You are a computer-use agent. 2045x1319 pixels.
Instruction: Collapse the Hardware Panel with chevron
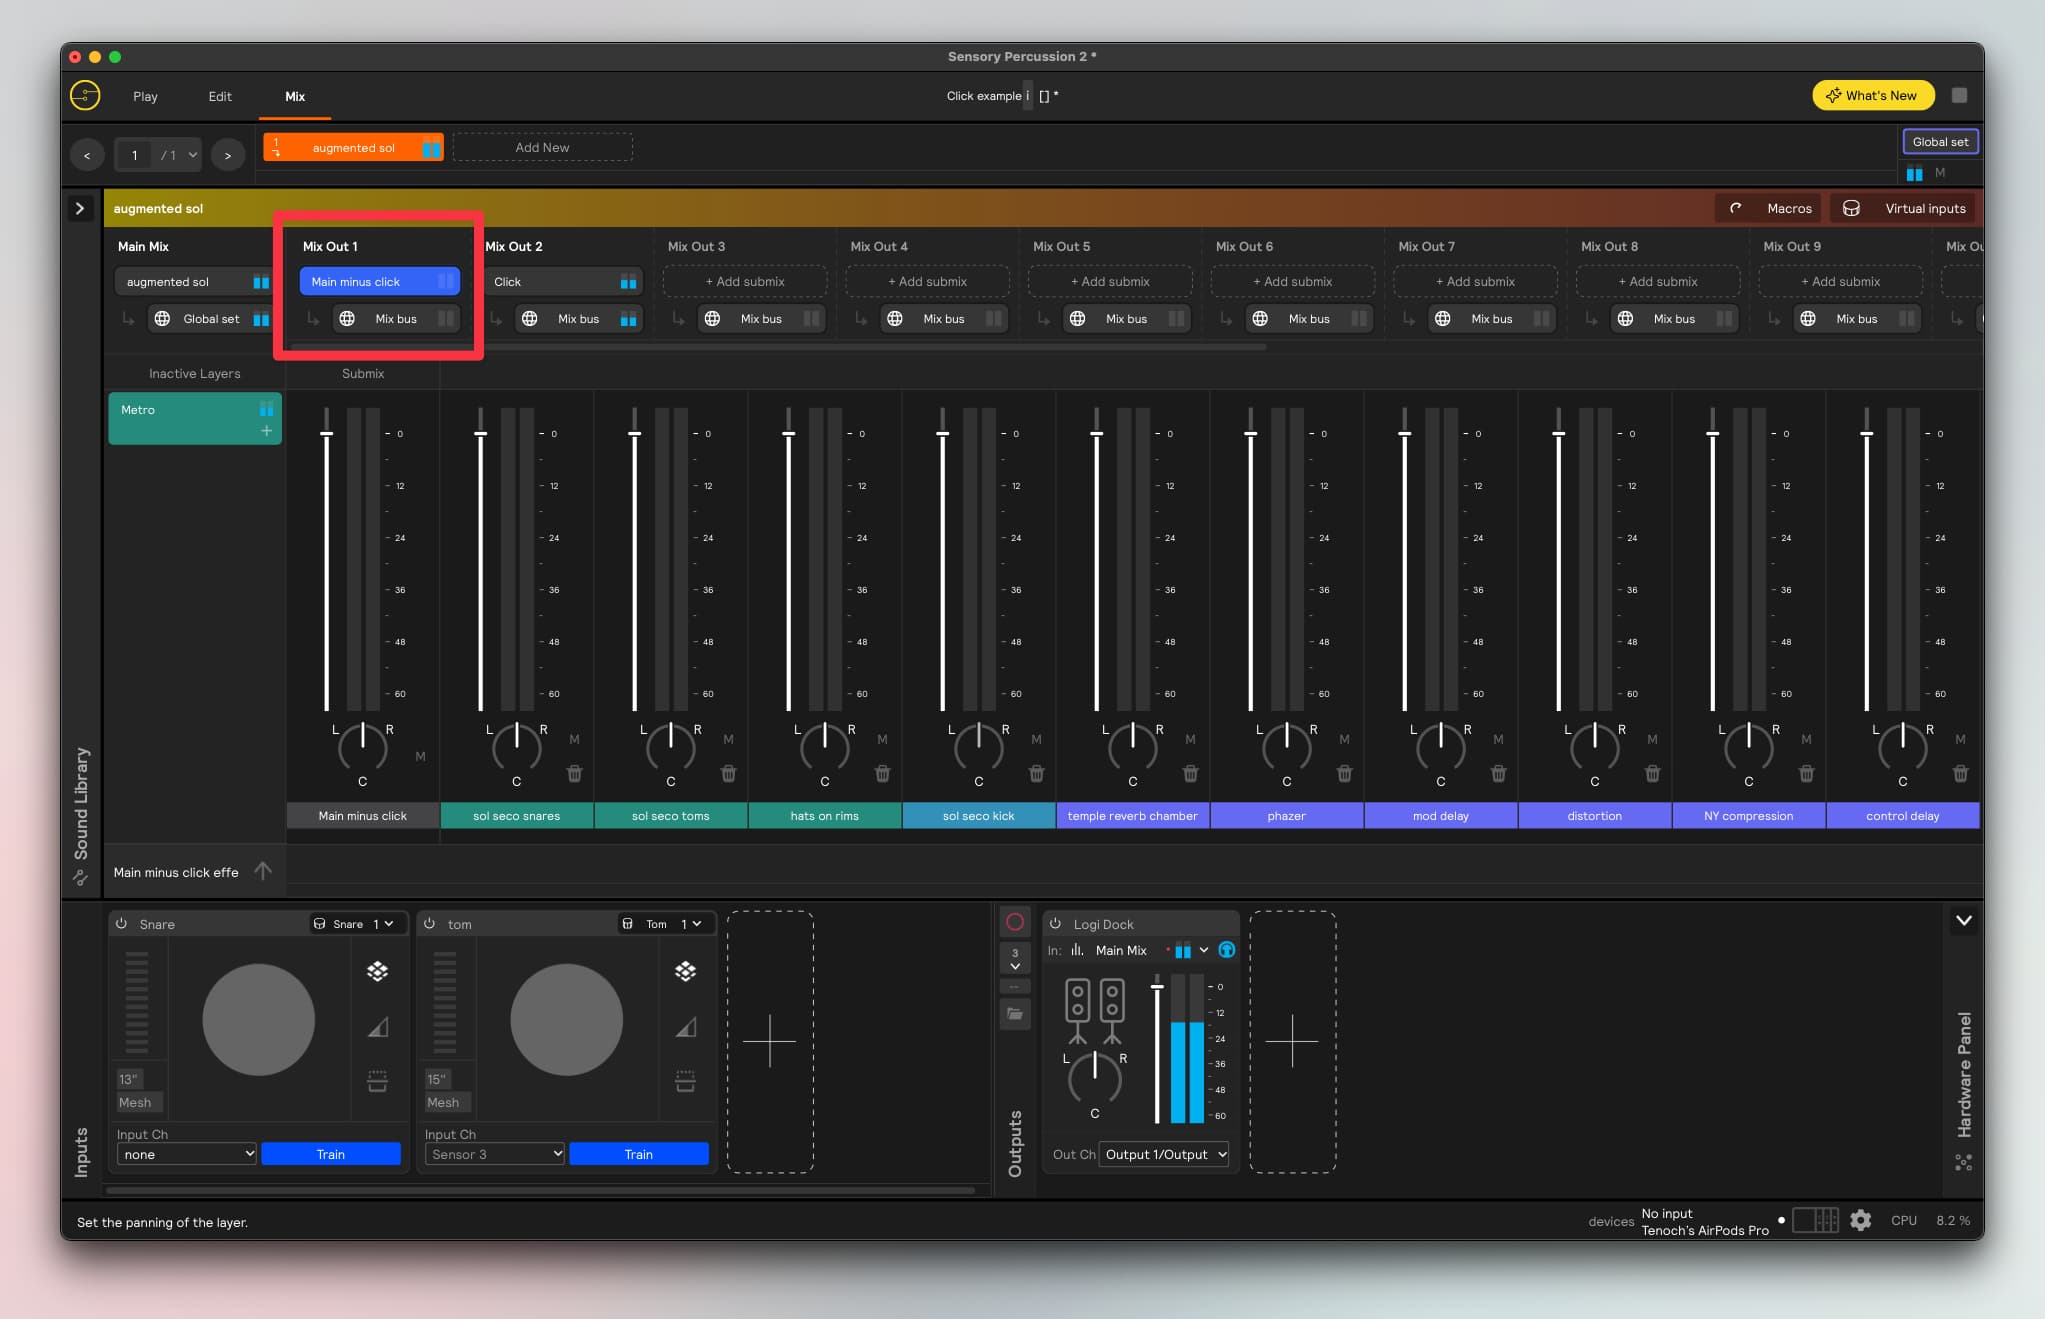coord(1964,920)
